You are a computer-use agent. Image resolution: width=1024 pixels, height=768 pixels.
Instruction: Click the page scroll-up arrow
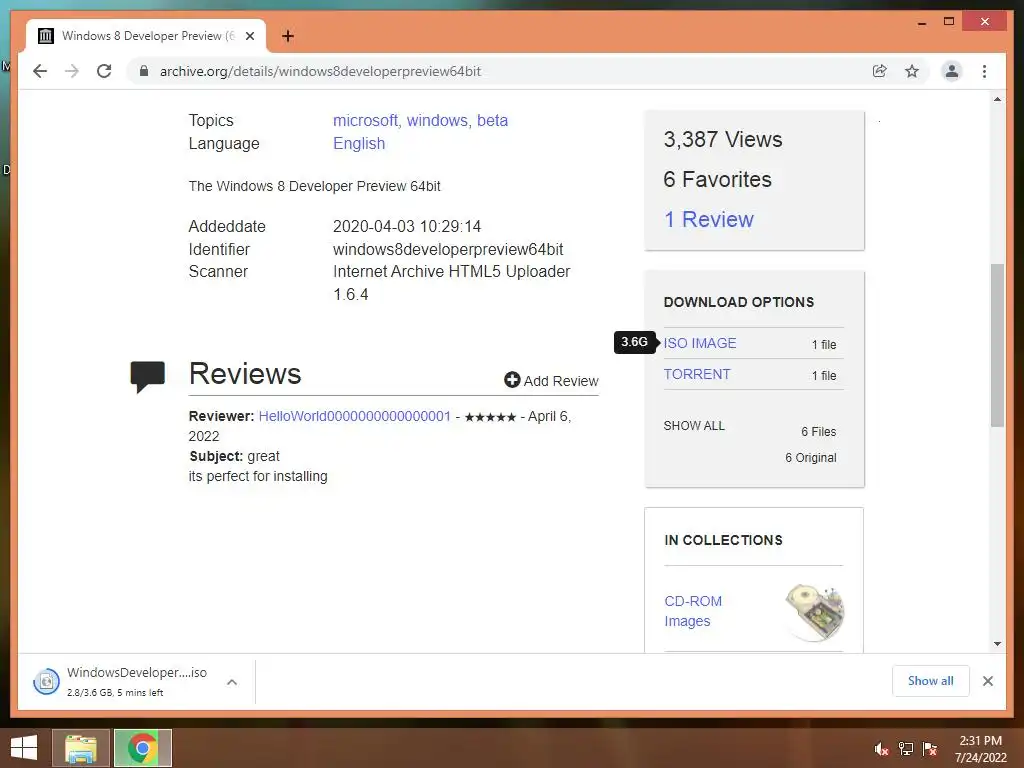(997, 99)
